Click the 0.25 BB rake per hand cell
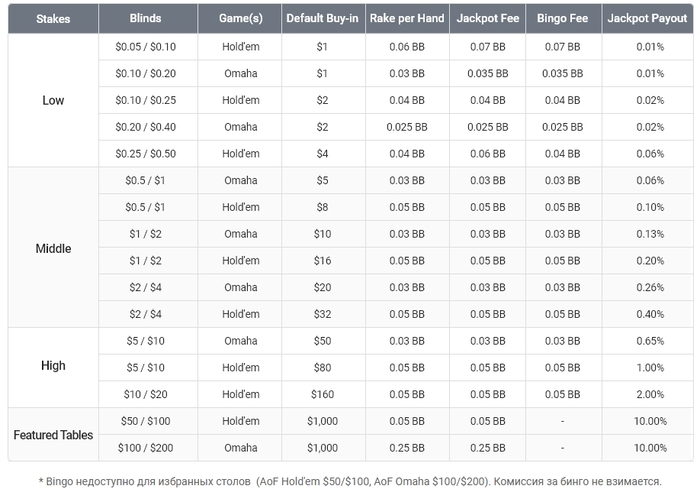The image size is (700, 489). point(406,448)
